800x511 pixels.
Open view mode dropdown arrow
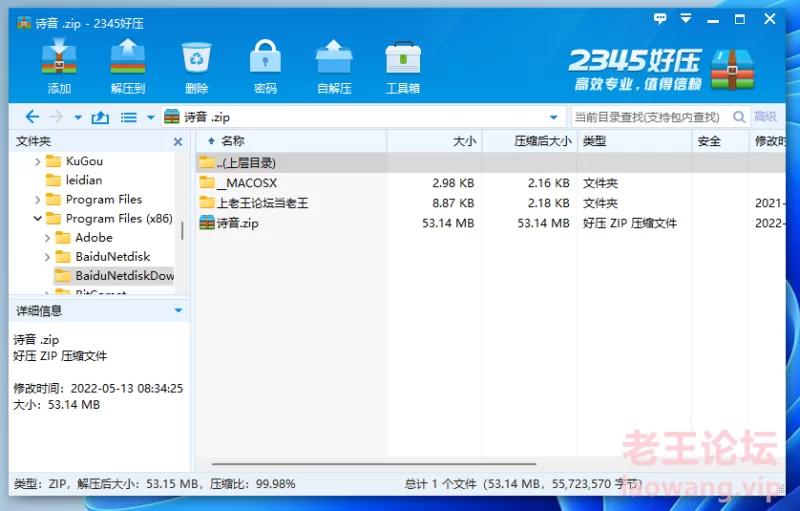pos(151,118)
